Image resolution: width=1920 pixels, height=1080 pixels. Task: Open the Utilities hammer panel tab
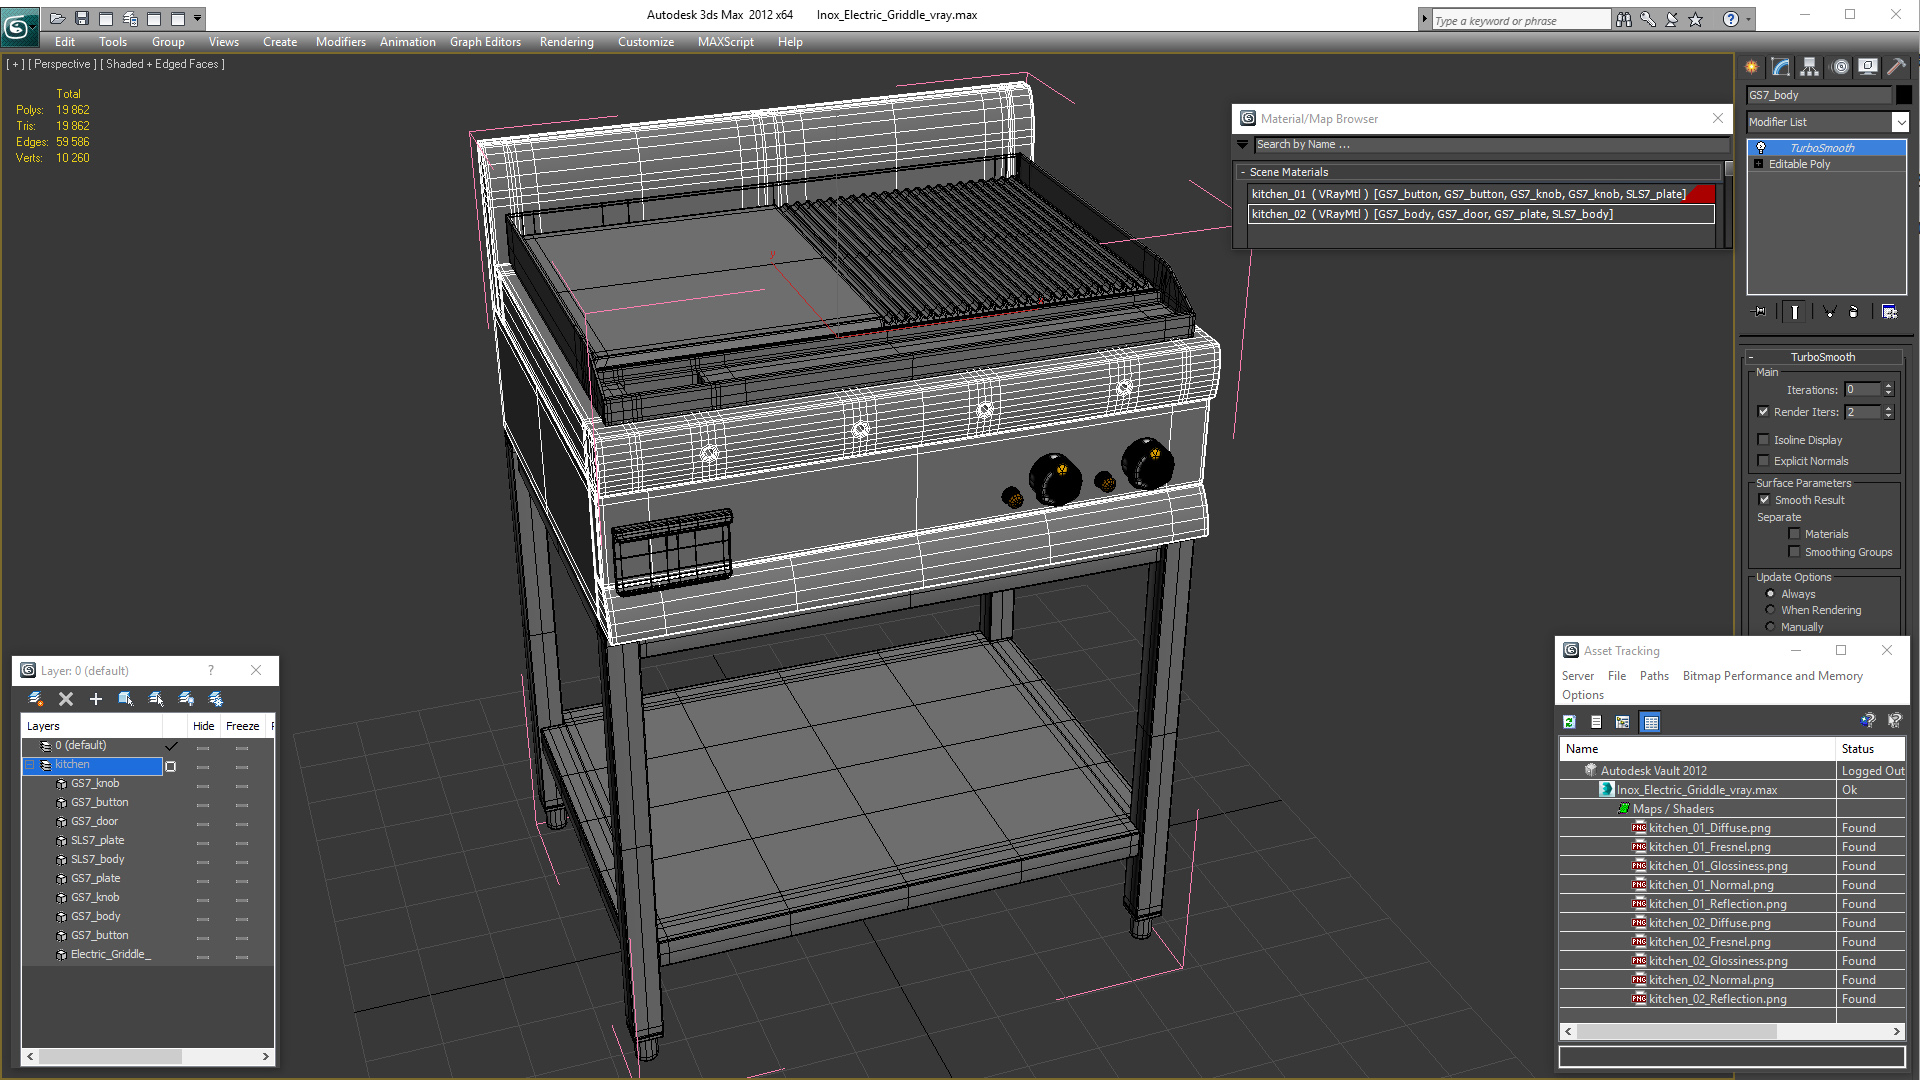click(x=1896, y=67)
